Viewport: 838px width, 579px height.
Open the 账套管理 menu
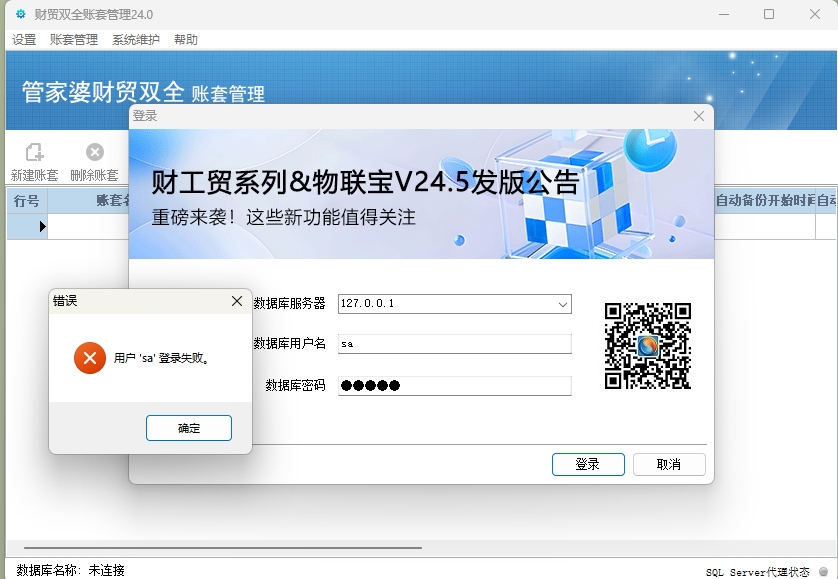click(x=74, y=40)
